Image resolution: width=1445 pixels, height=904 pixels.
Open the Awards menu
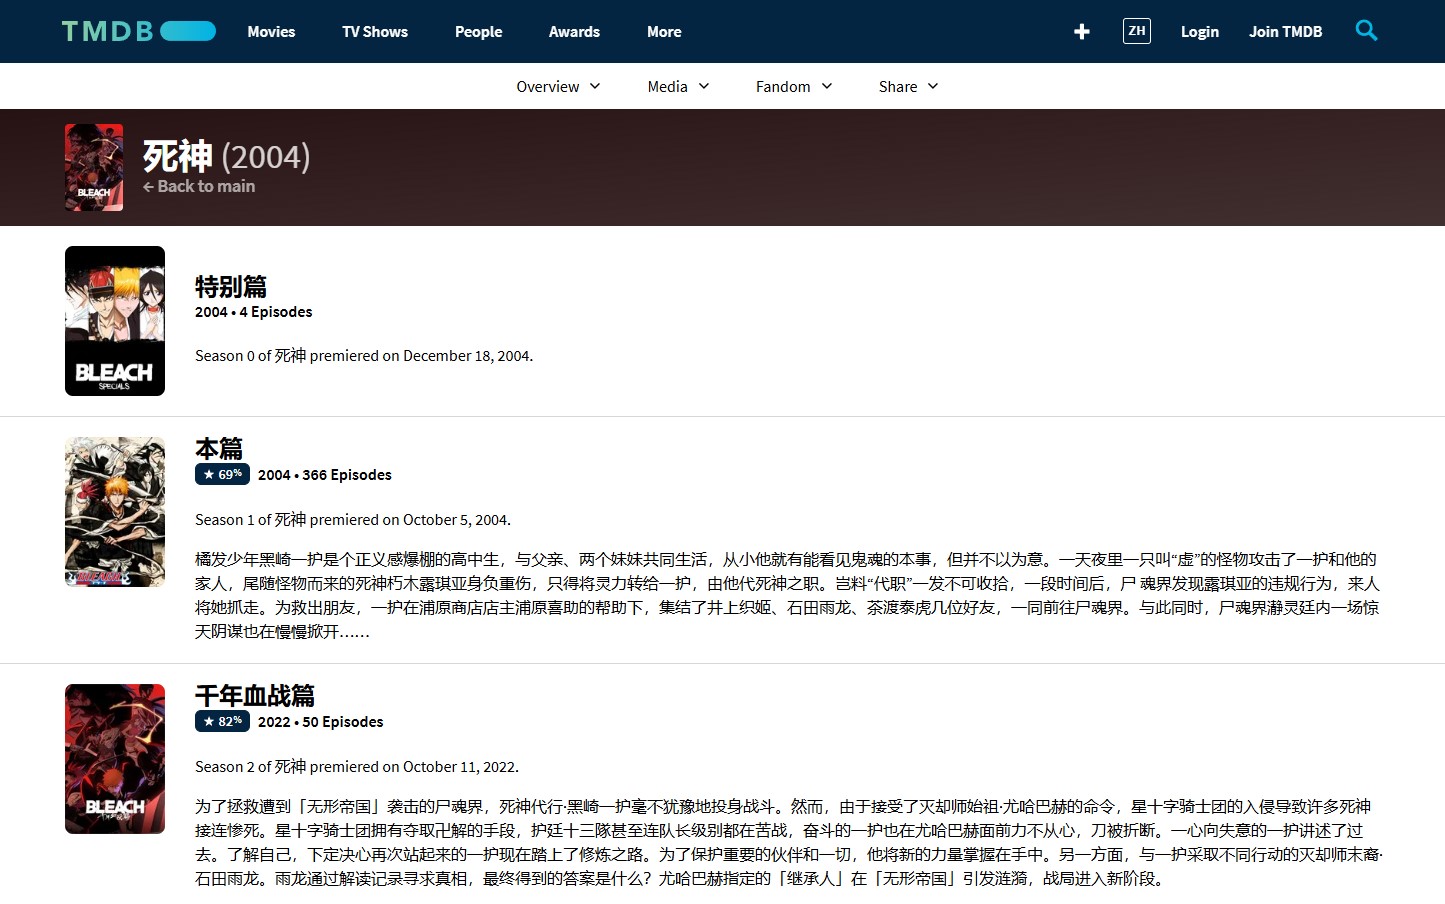click(x=574, y=32)
